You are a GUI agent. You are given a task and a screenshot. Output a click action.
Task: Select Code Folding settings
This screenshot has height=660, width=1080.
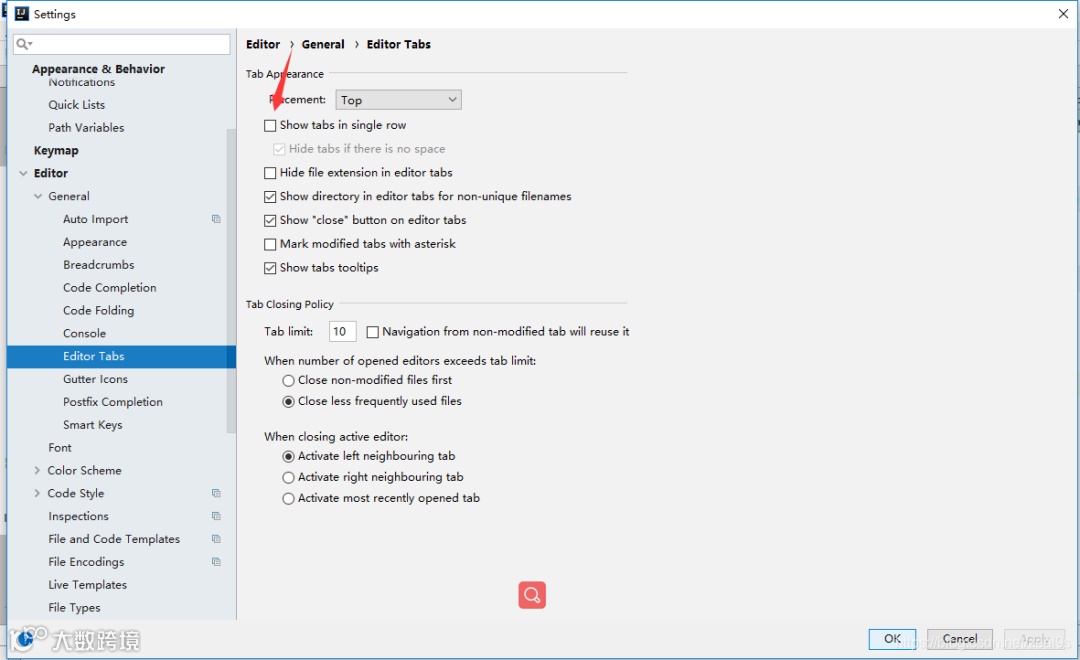tap(98, 310)
